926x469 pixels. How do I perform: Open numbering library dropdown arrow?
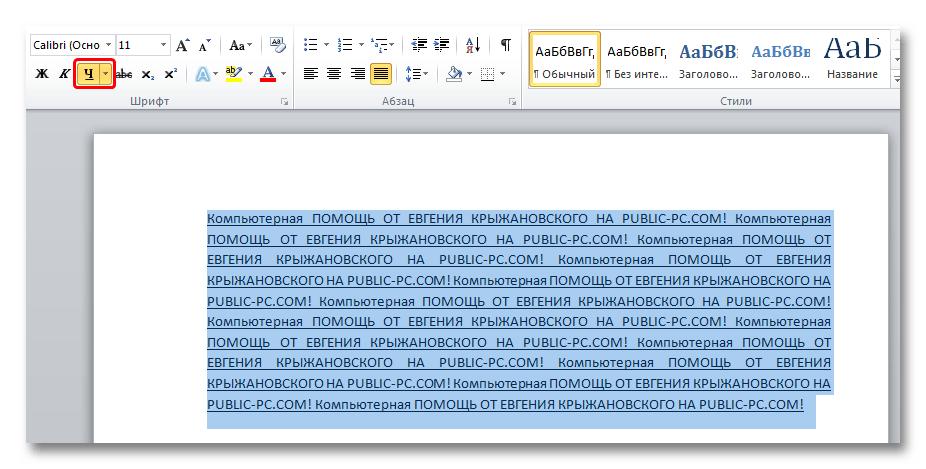coord(361,45)
